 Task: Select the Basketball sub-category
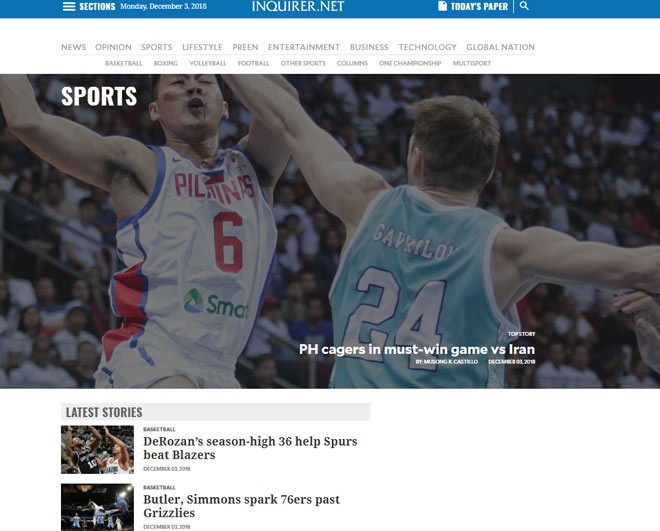124,63
